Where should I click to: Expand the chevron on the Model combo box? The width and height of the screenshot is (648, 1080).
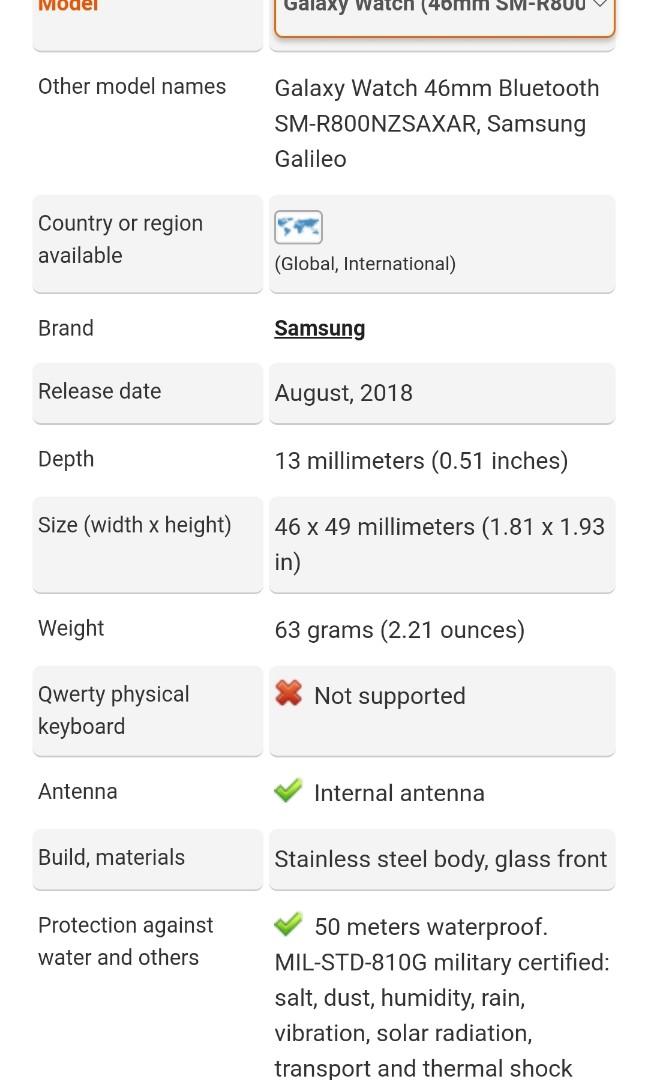pyautogui.click(x=600, y=7)
